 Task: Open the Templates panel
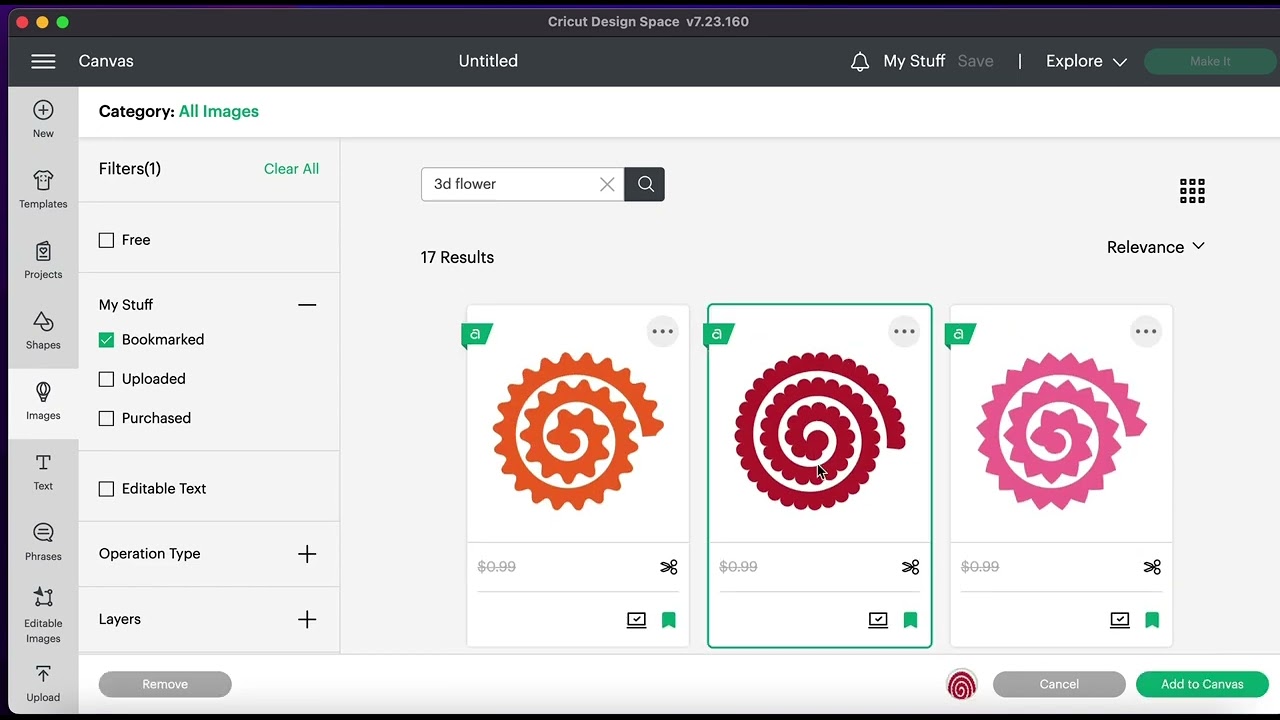coord(43,189)
